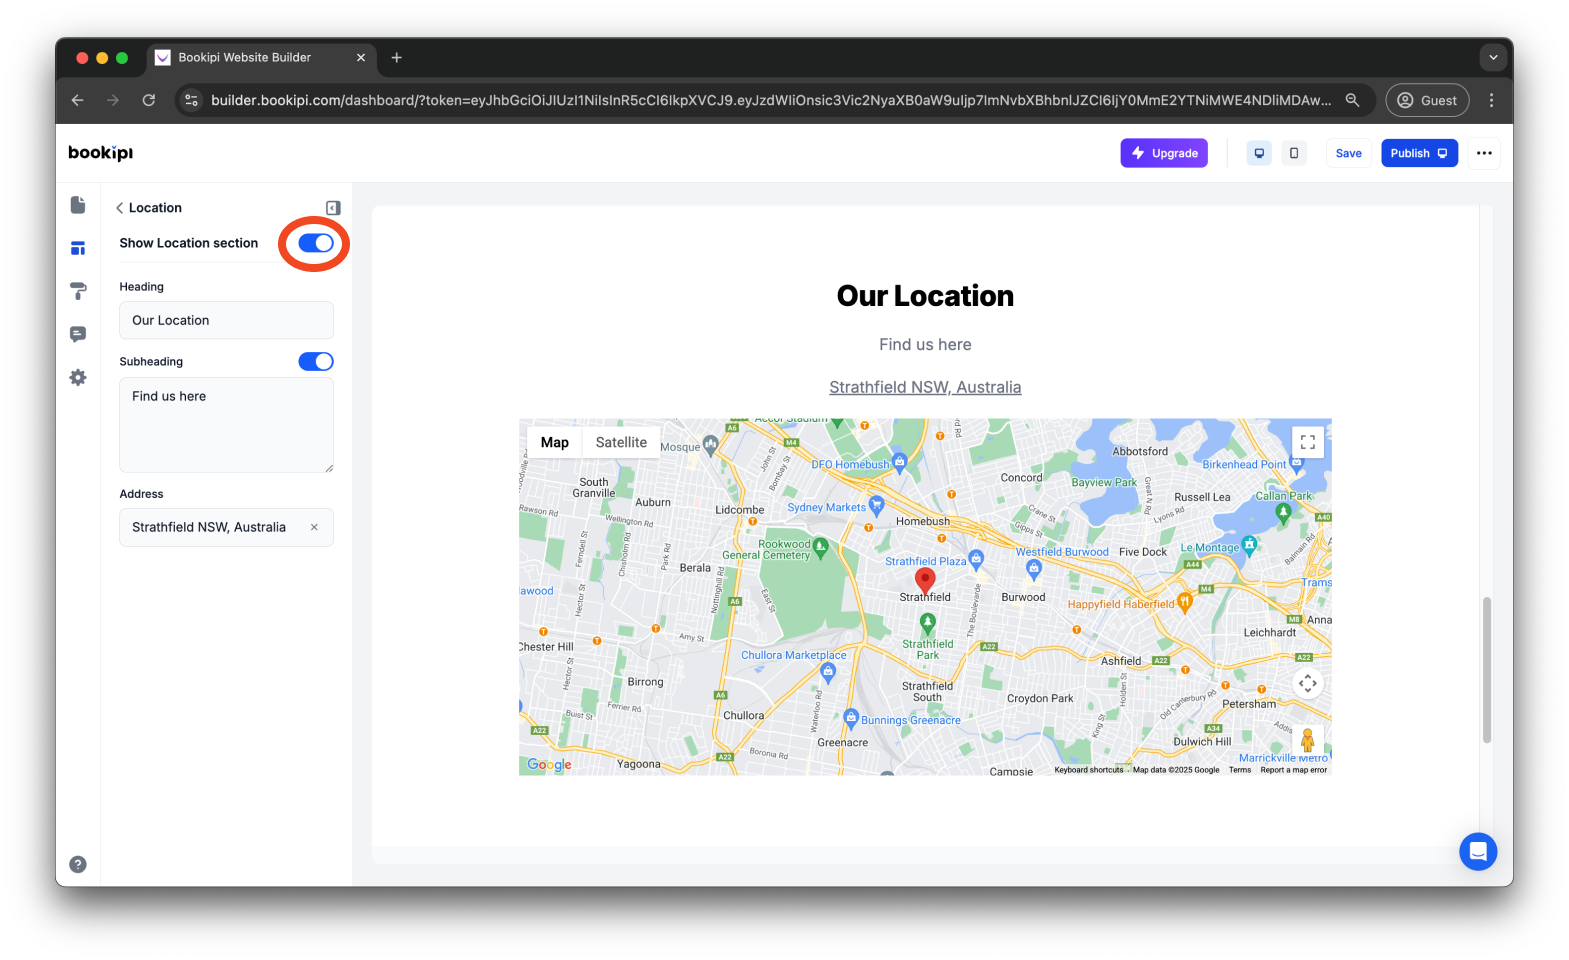This screenshot has height=960, width=1569.
Task: Close the Bookipi Website Builder tab
Action: 361,58
